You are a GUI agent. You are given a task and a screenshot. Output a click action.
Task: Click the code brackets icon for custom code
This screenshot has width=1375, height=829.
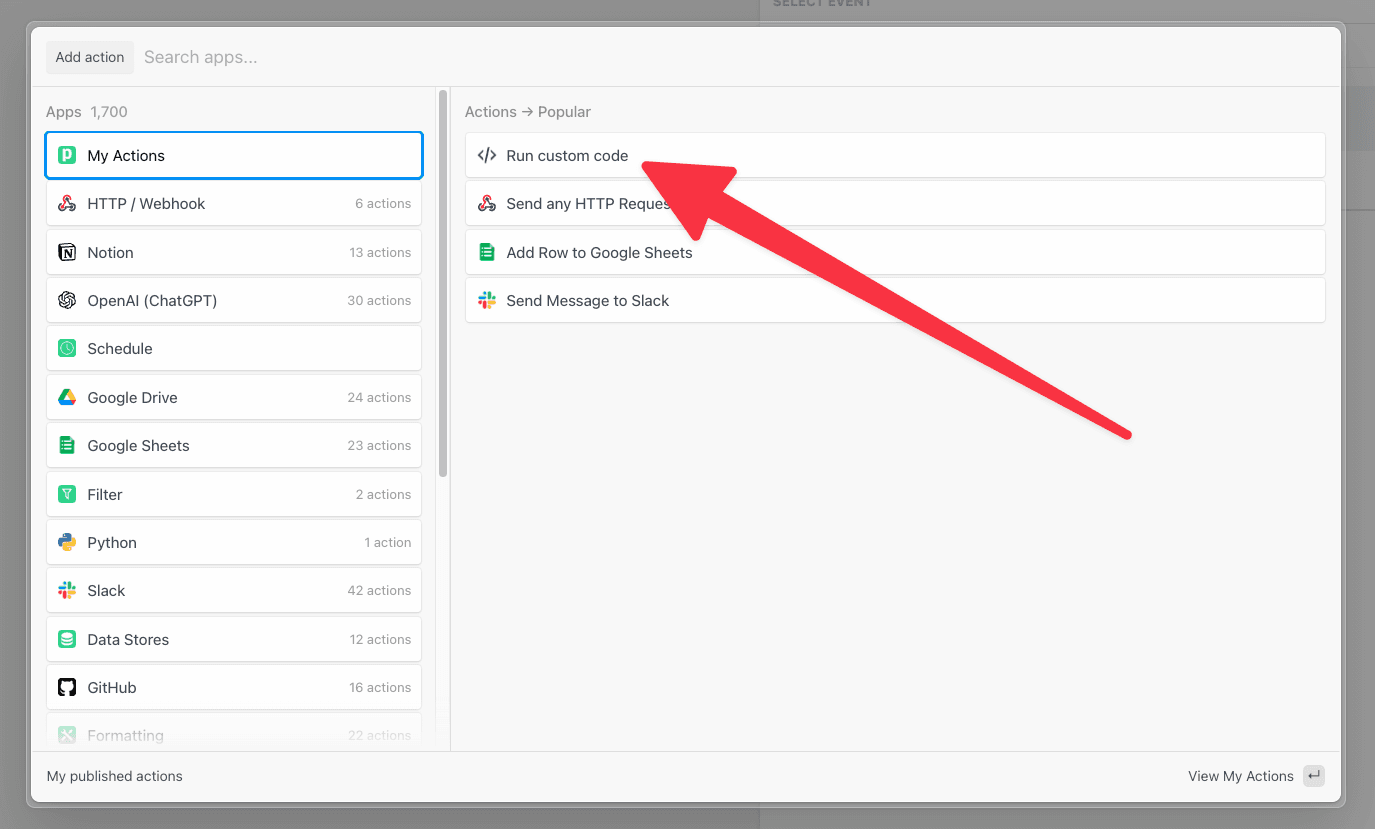tap(487, 155)
